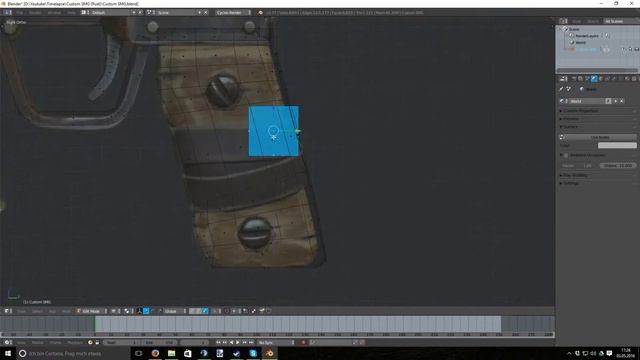
Task: Unlink the World datablock with X
Action: coord(622,101)
